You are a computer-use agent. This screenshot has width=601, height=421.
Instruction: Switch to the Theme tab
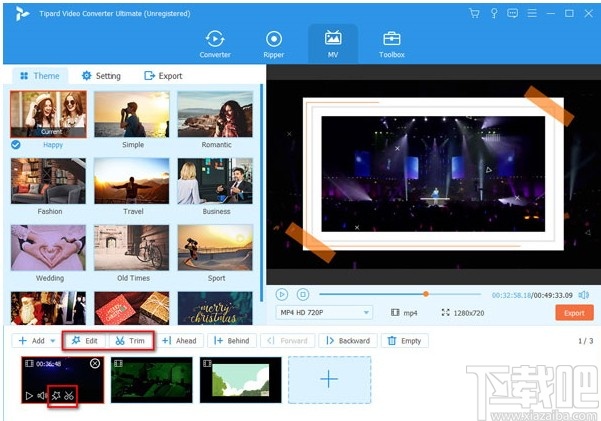(40, 76)
